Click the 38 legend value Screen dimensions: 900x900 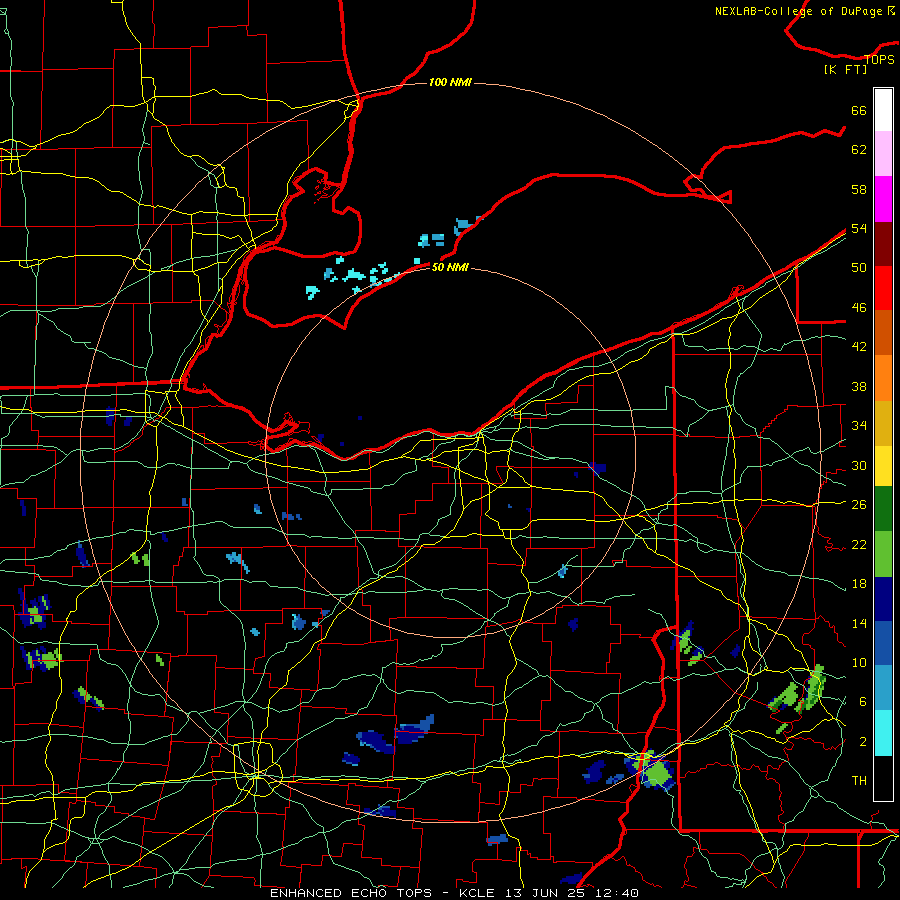coord(859,386)
